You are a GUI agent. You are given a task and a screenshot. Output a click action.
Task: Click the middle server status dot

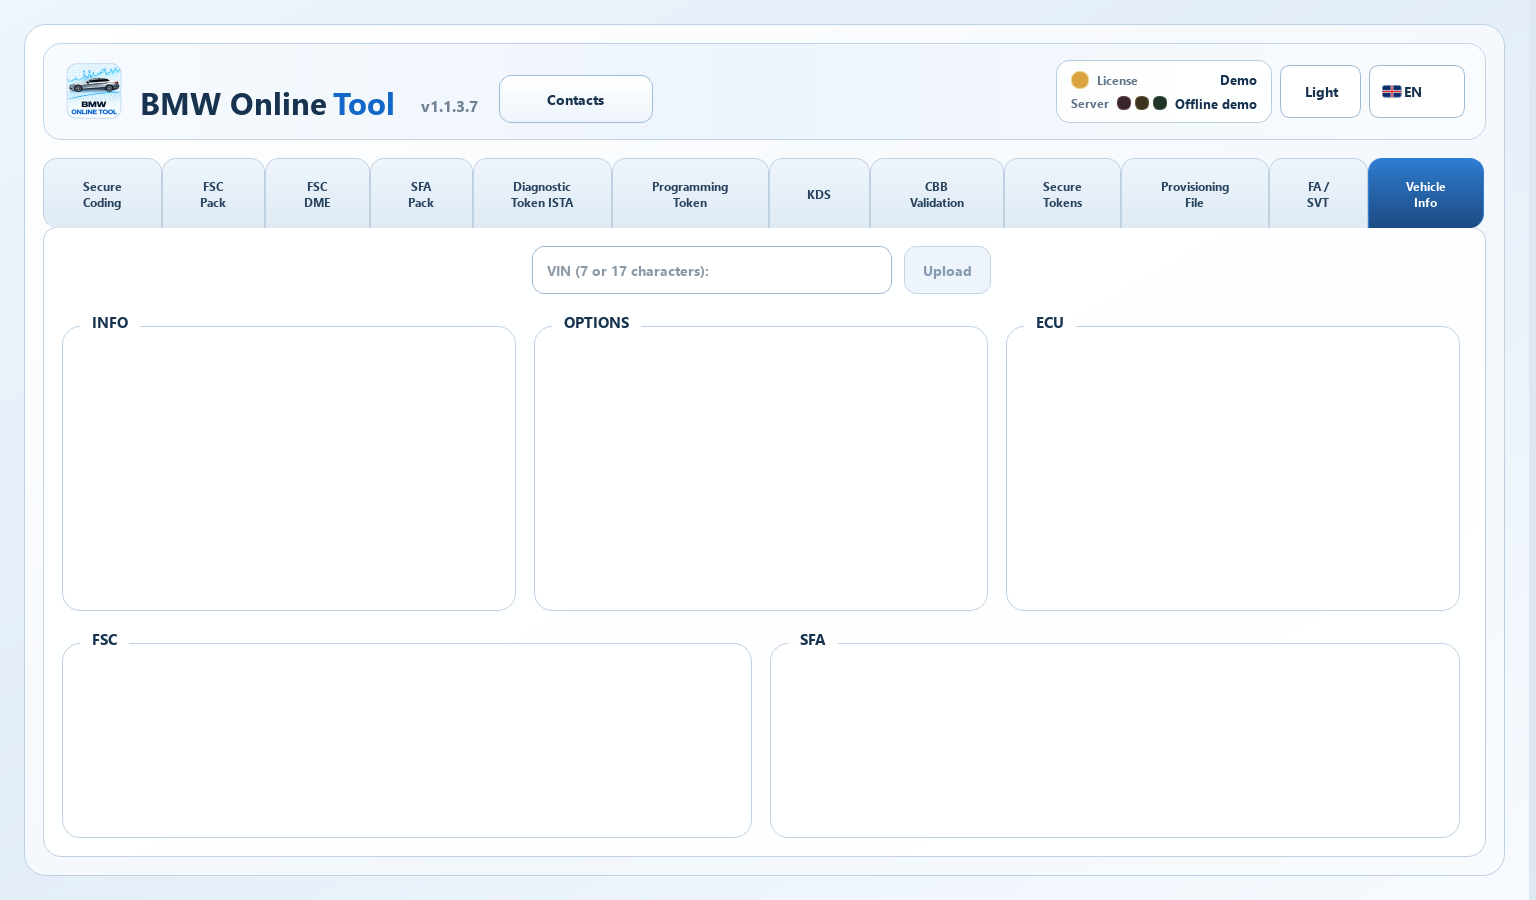tap(1142, 103)
